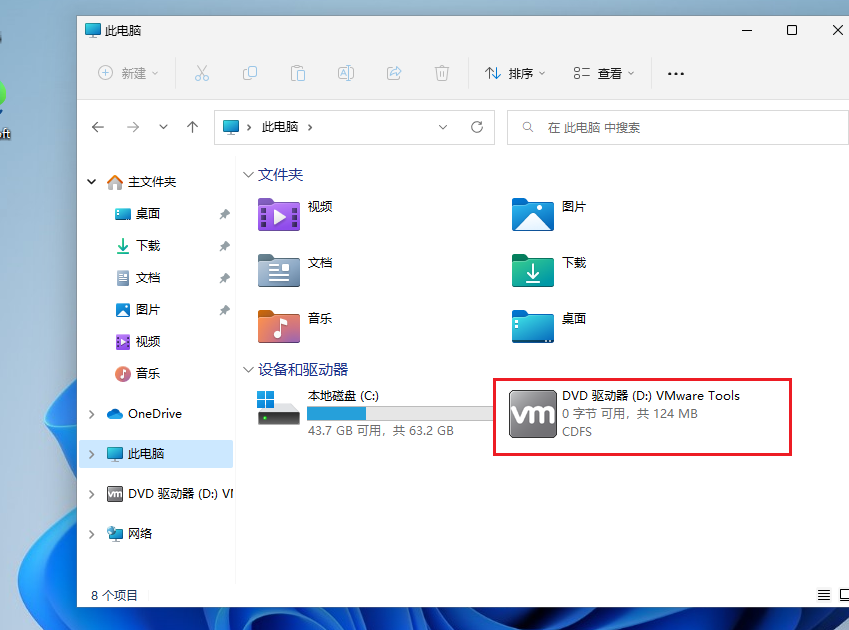Open the 排序 (Sort) menu
The image size is (849, 630).
pos(515,73)
